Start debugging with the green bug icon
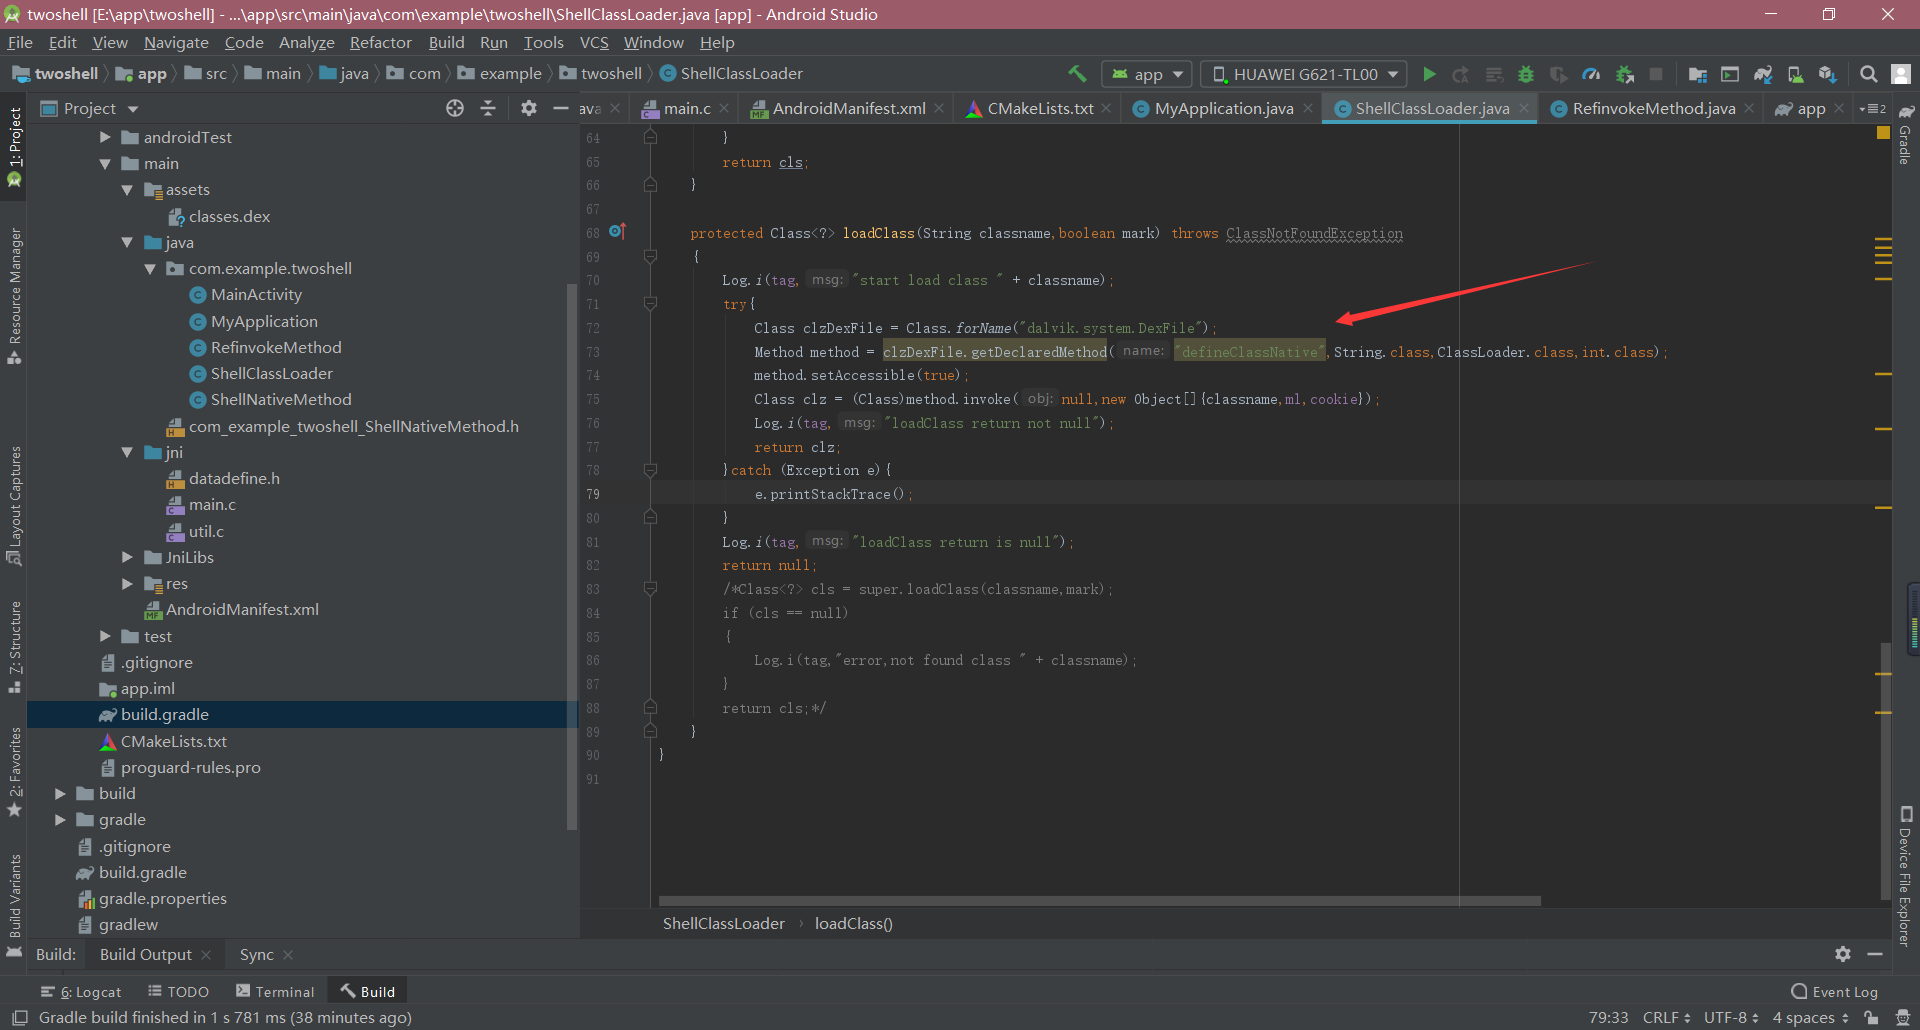 click(1526, 74)
